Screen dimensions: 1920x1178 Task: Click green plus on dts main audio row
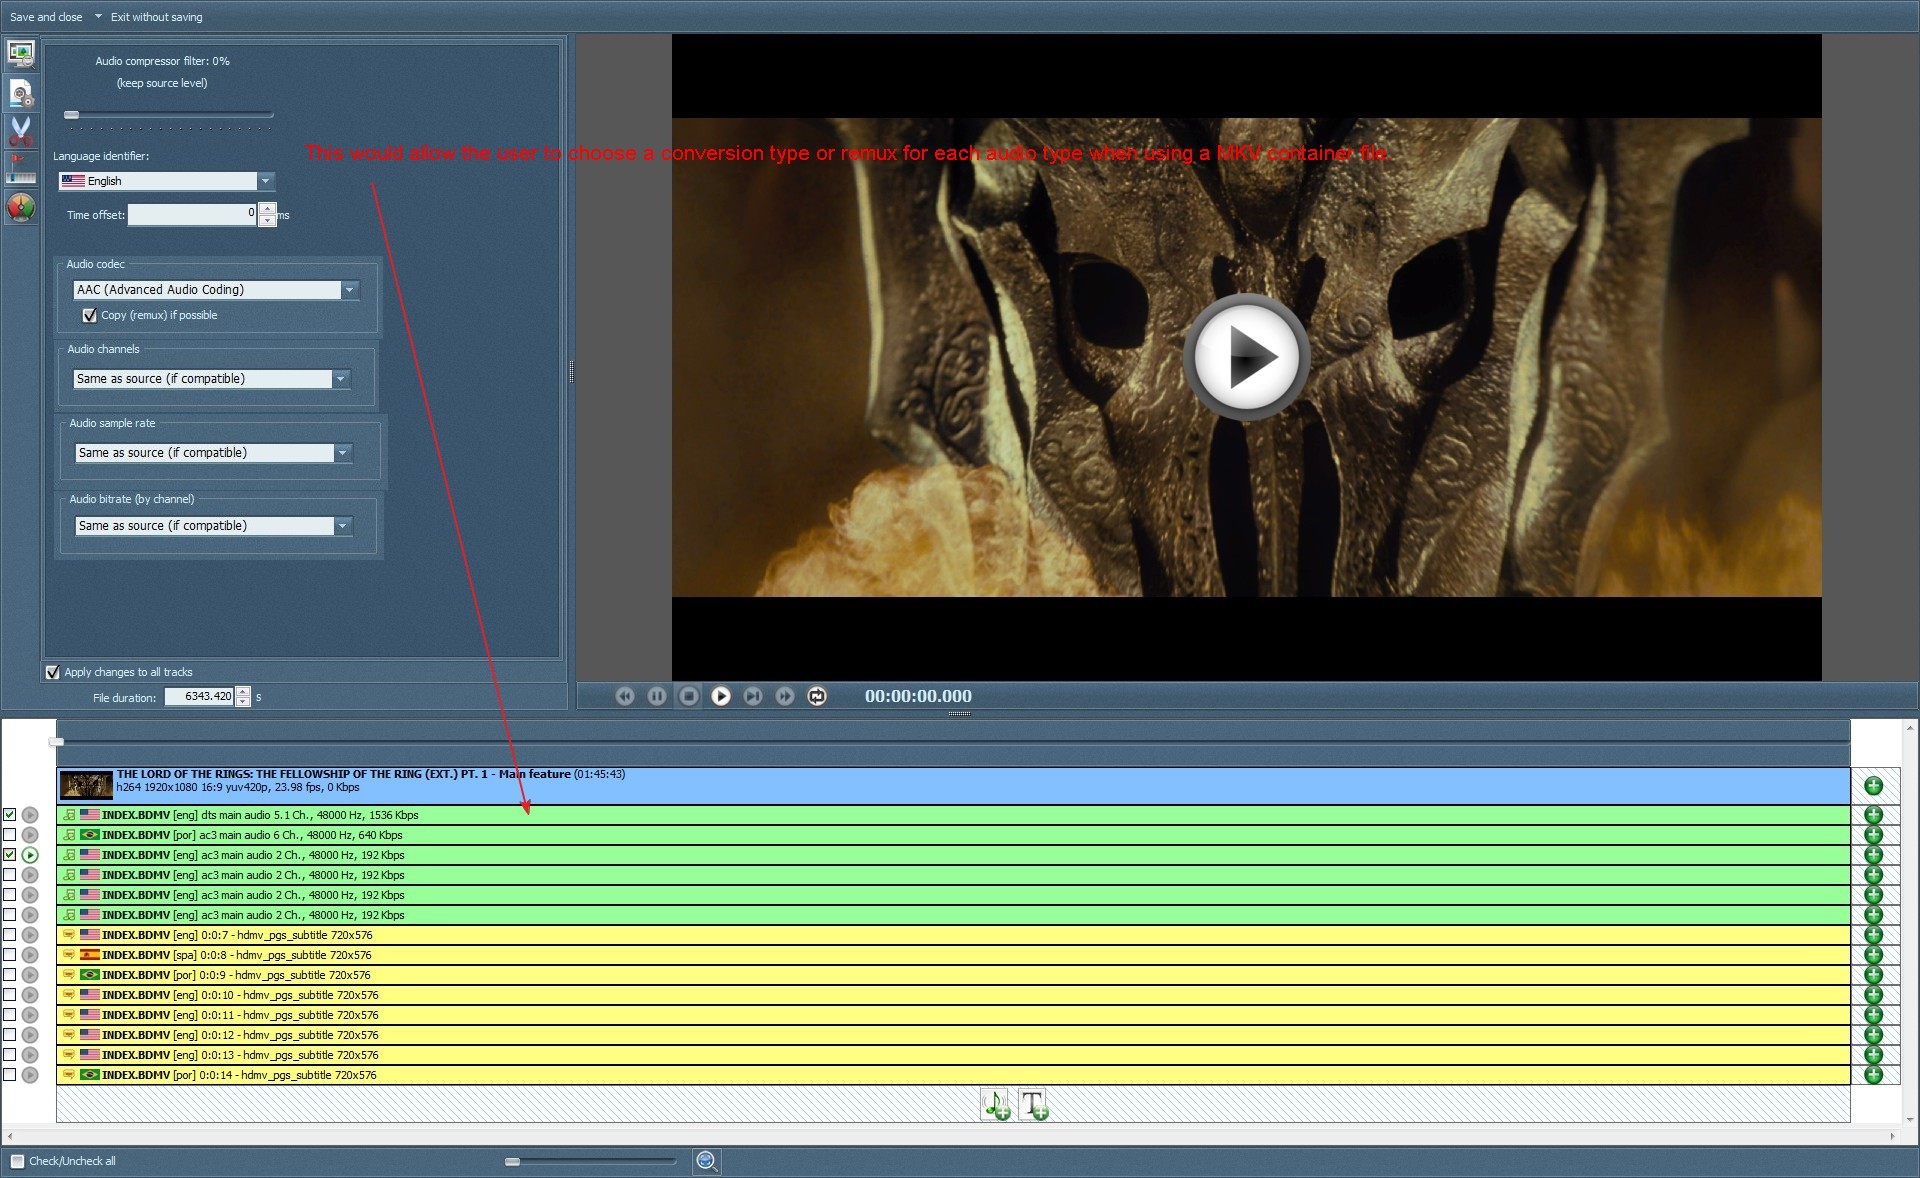click(x=1874, y=815)
